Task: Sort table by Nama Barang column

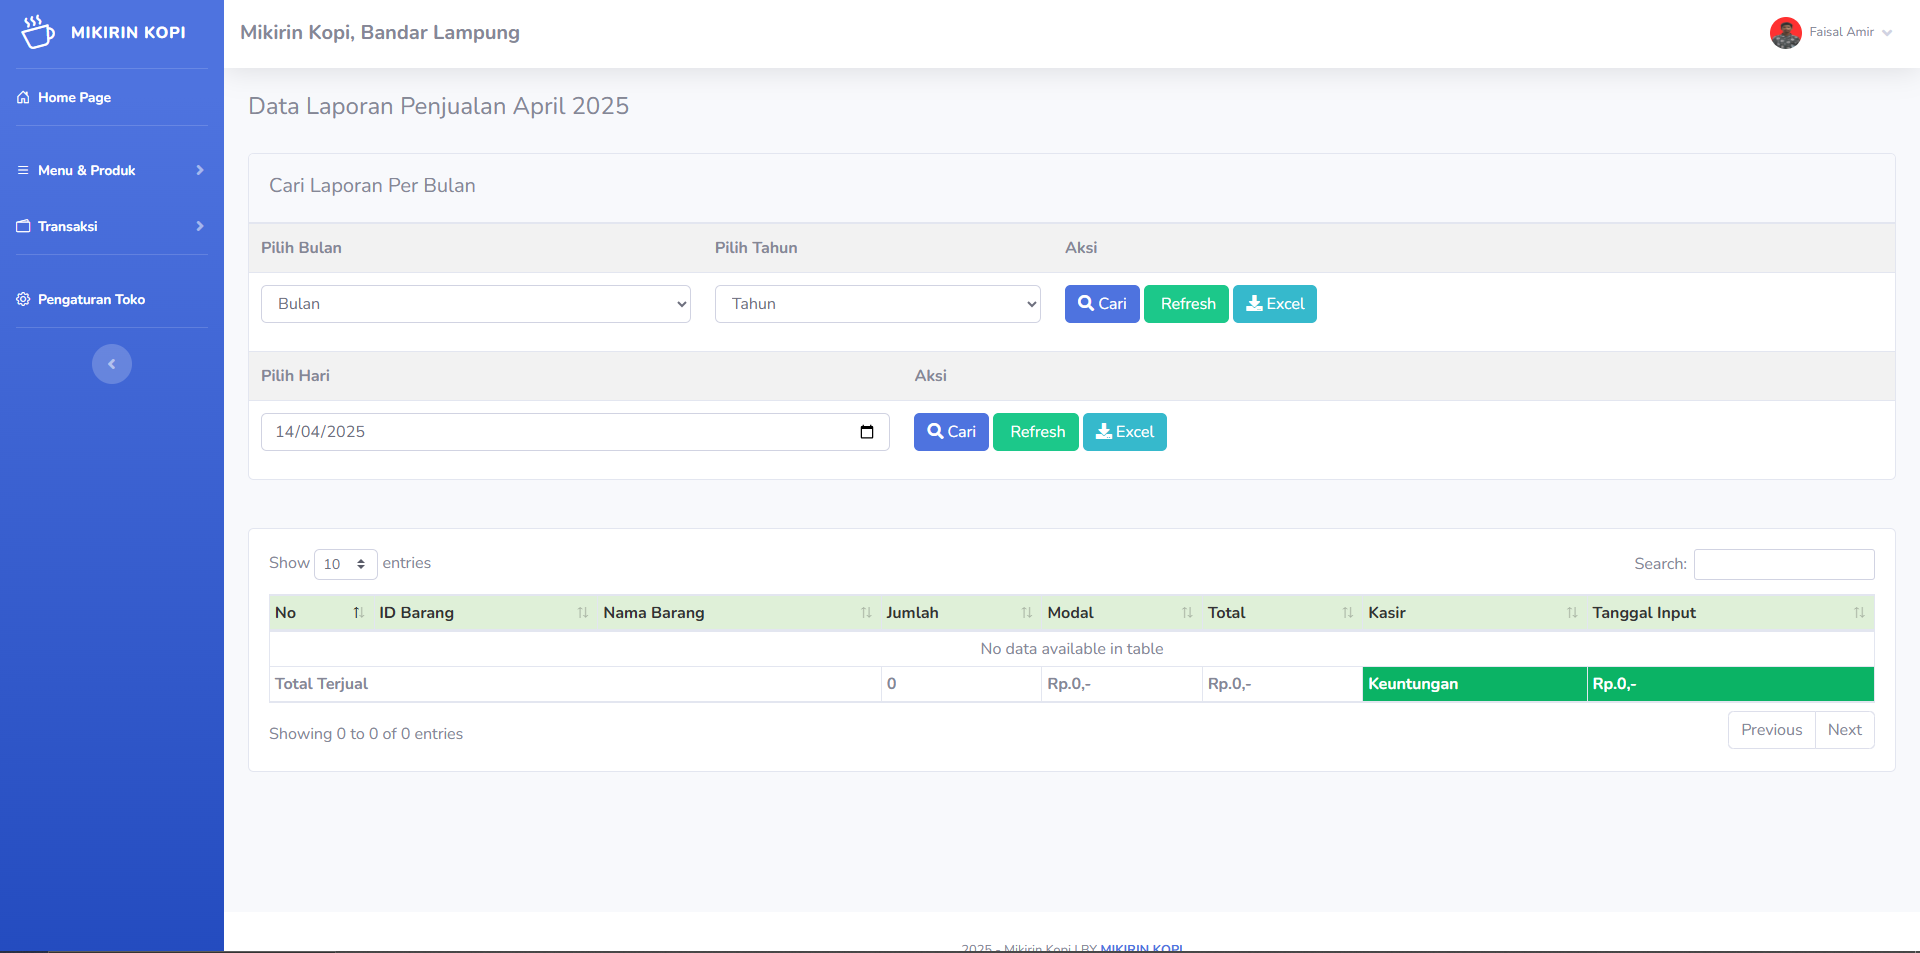Action: (739, 613)
